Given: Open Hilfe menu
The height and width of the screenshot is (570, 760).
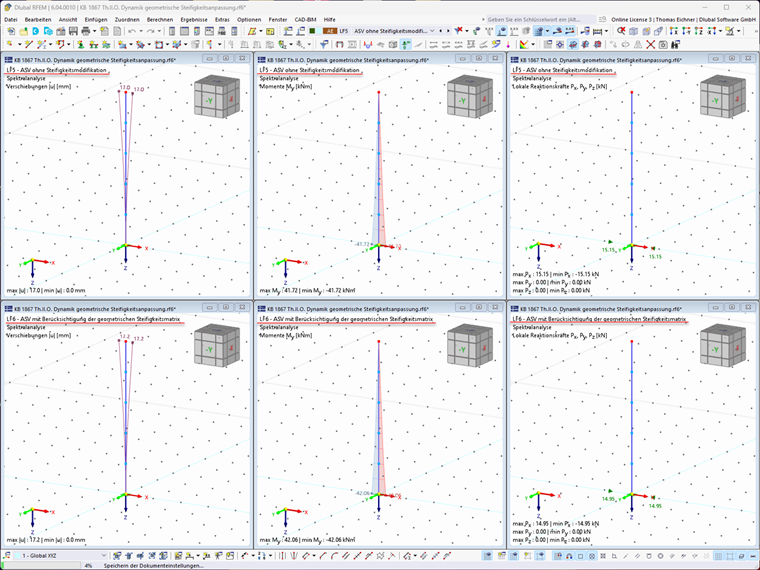Looking at the screenshot, I should (x=330, y=19).
